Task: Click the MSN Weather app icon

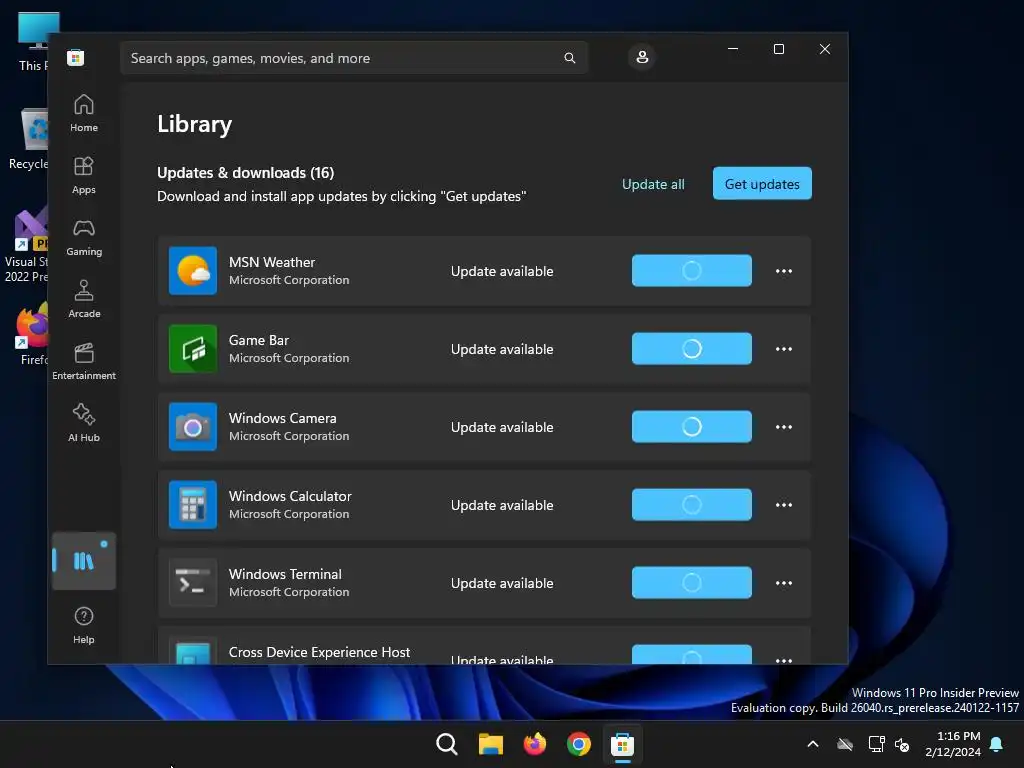Action: click(x=193, y=270)
